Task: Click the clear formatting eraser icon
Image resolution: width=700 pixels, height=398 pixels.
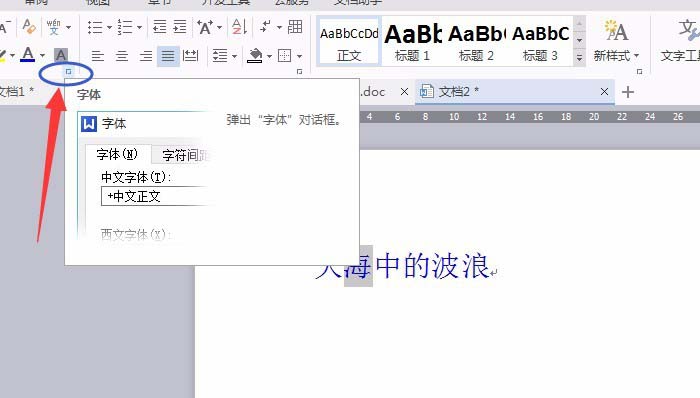Action: tap(29, 26)
